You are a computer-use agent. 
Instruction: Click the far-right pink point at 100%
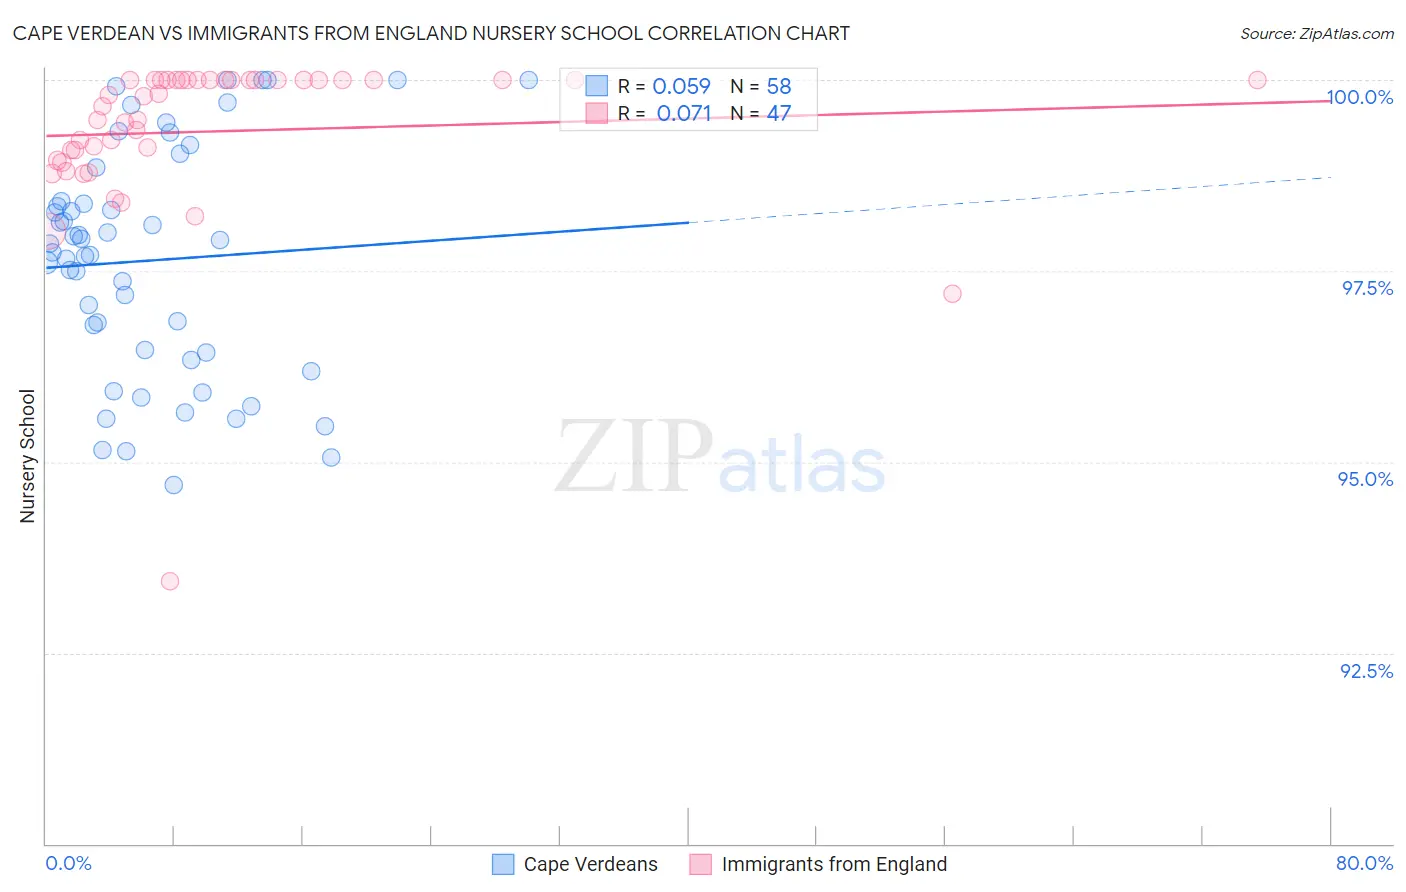tap(1257, 80)
